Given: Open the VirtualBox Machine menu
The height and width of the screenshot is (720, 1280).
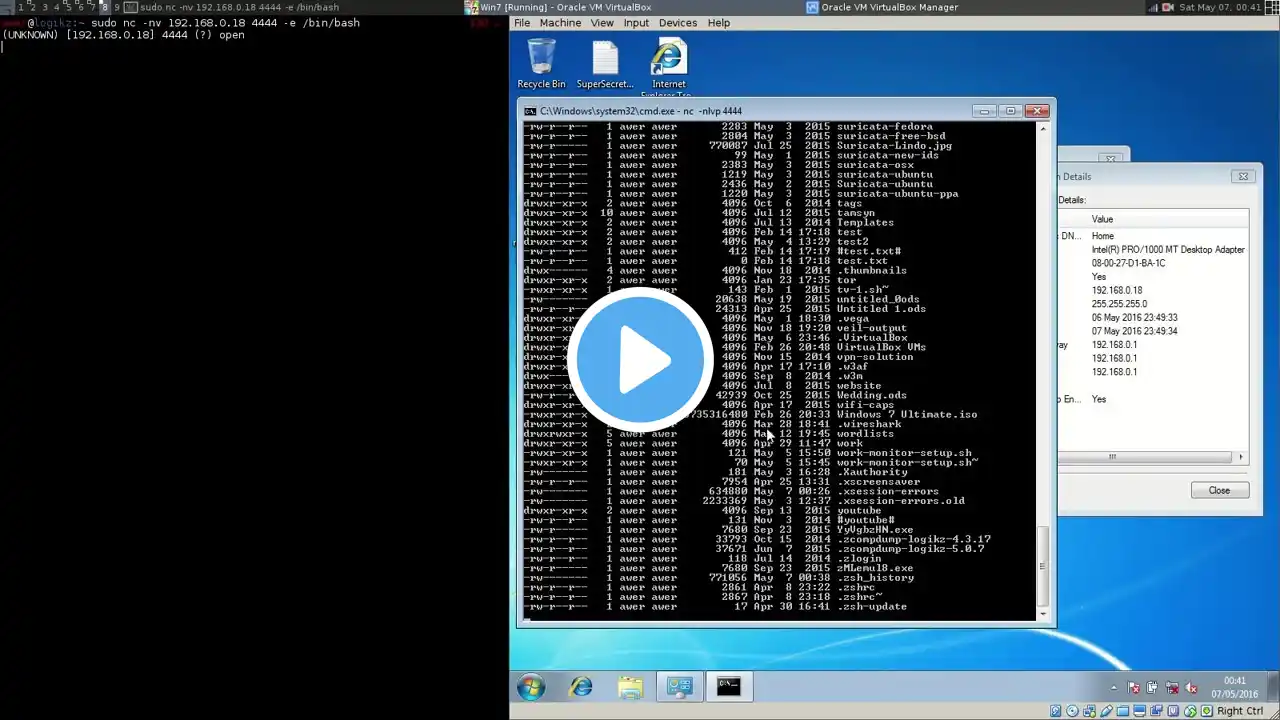Looking at the screenshot, I should tap(560, 23).
